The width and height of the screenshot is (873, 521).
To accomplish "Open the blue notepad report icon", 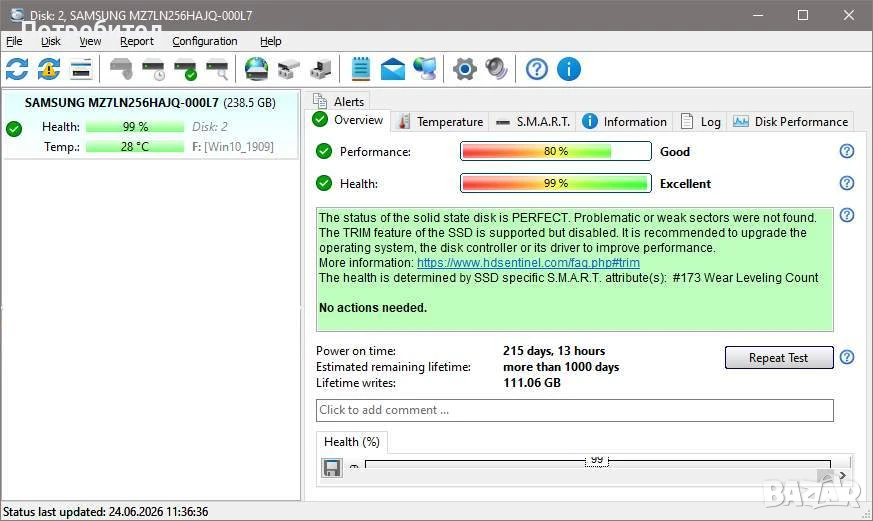I will pos(361,70).
